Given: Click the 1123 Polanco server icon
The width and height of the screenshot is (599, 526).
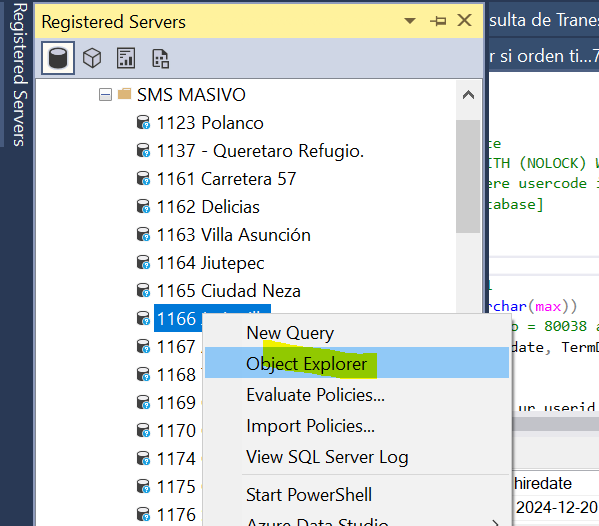Looking at the screenshot, I should pyautogui.click(x=143, y=123).
